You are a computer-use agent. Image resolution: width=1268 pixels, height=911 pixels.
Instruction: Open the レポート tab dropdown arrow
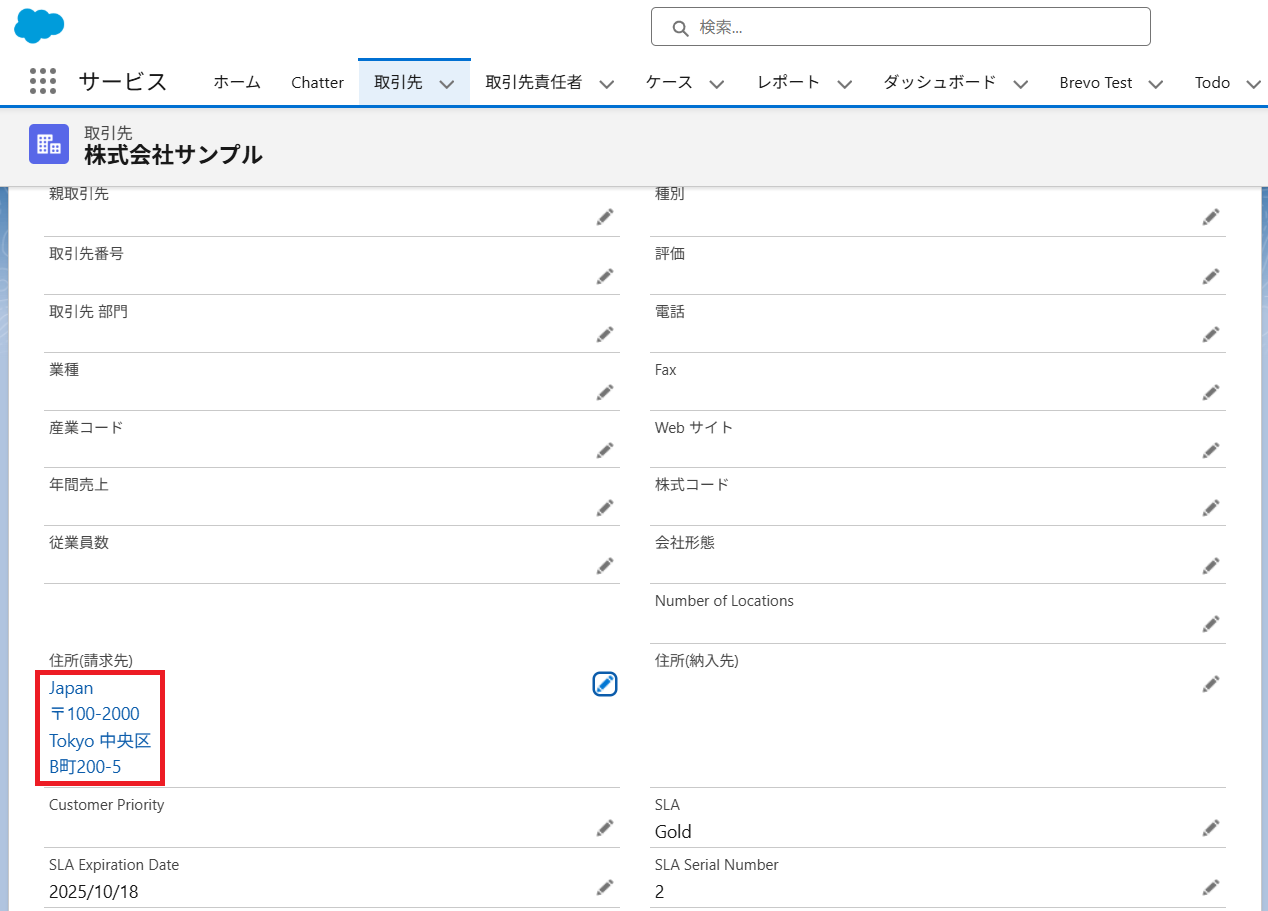point(844,84)
